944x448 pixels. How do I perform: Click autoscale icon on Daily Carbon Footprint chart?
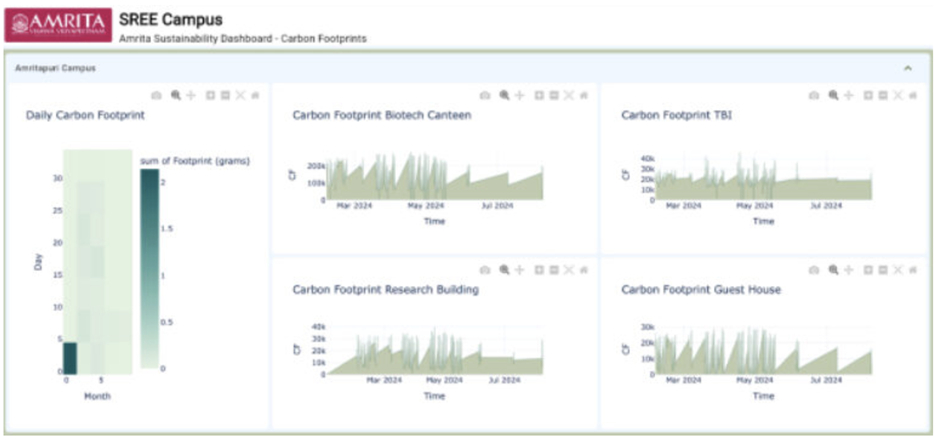tap(240, 95)
